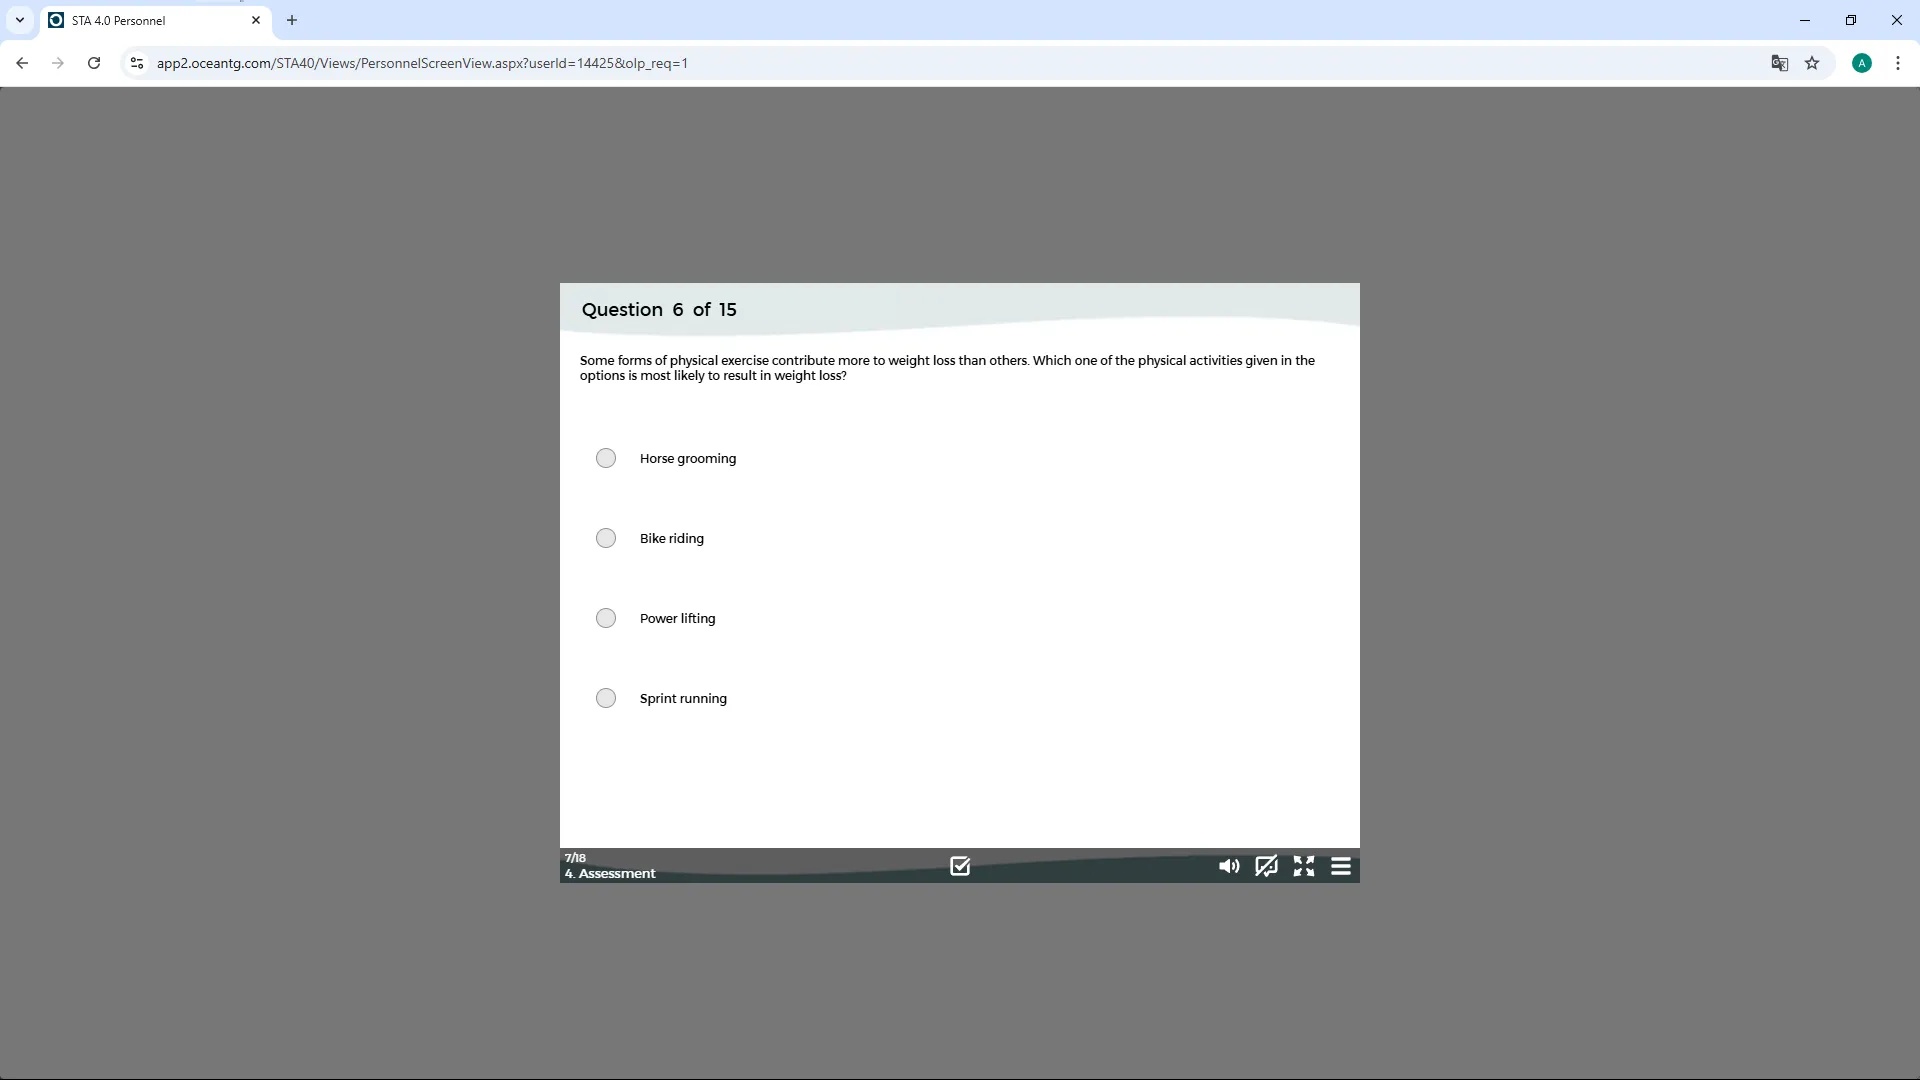Toggle the captions icon in player bar
Viewport: 1920px width, 1080px height.
pyautogui.click(x=1266, y=866)
